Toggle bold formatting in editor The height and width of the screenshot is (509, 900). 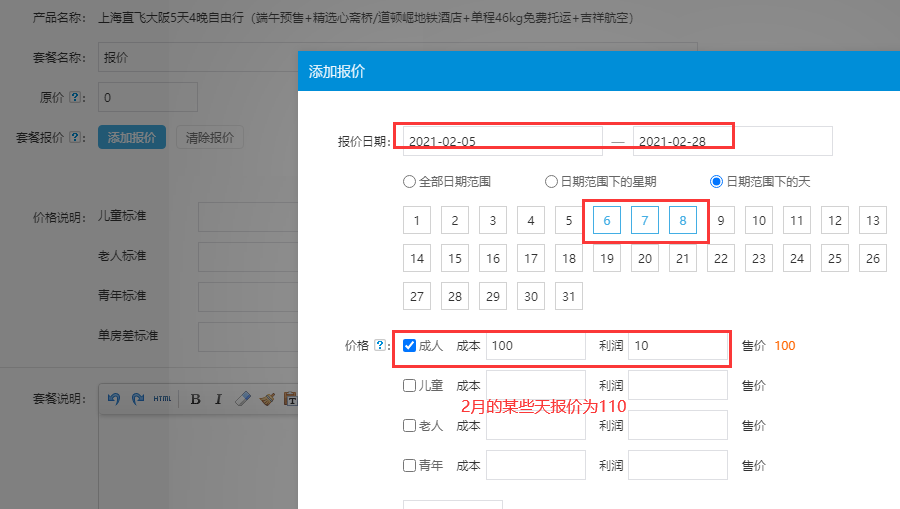(195, 399)
